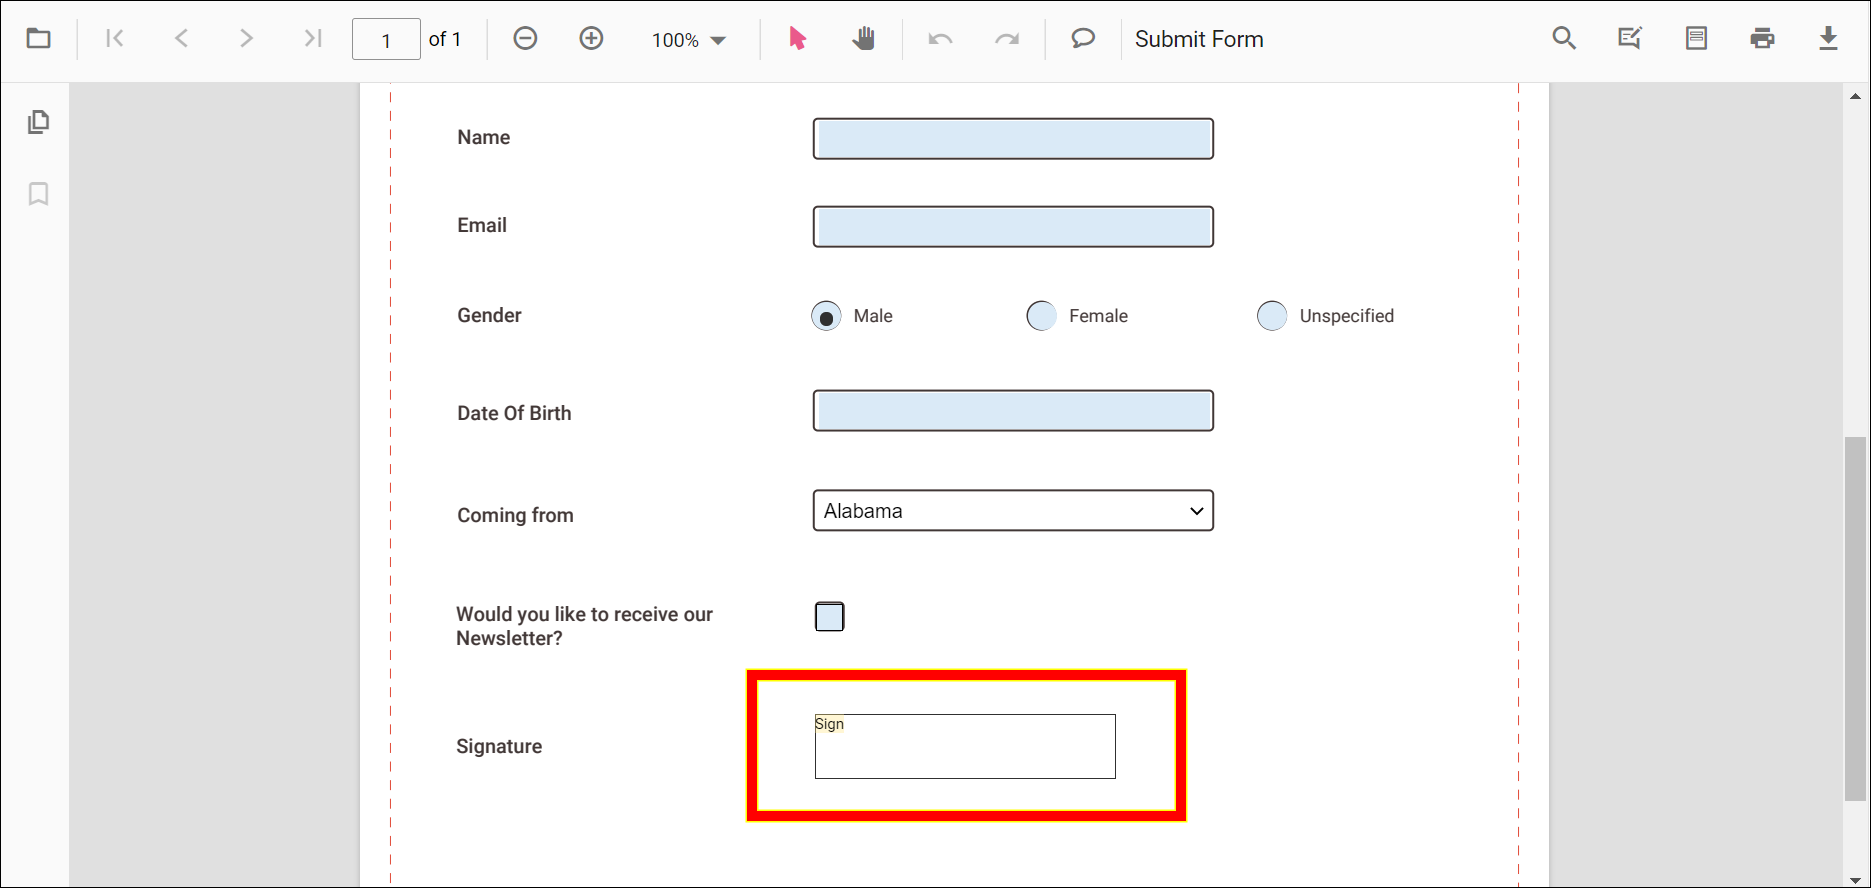Choose the text selection pointer tool

797,39
